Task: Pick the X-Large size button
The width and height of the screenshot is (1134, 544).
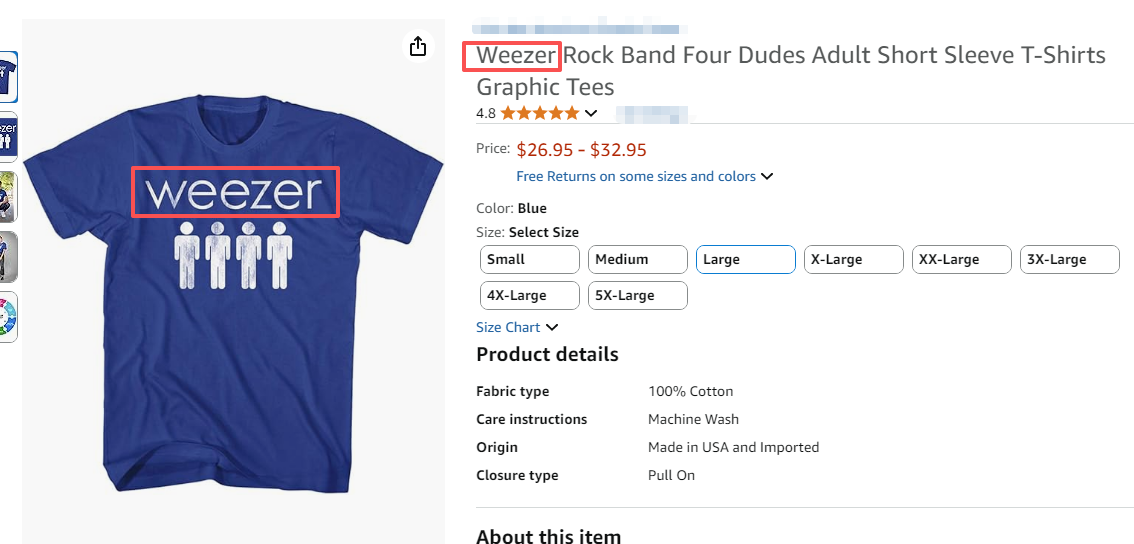Action: tap(853, 259)
